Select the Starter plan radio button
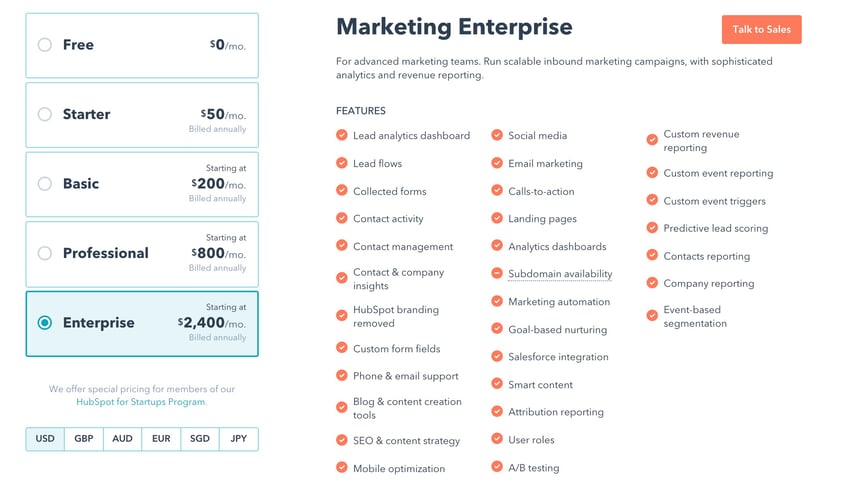The image size is (862, 492). [x=45, y=114]
